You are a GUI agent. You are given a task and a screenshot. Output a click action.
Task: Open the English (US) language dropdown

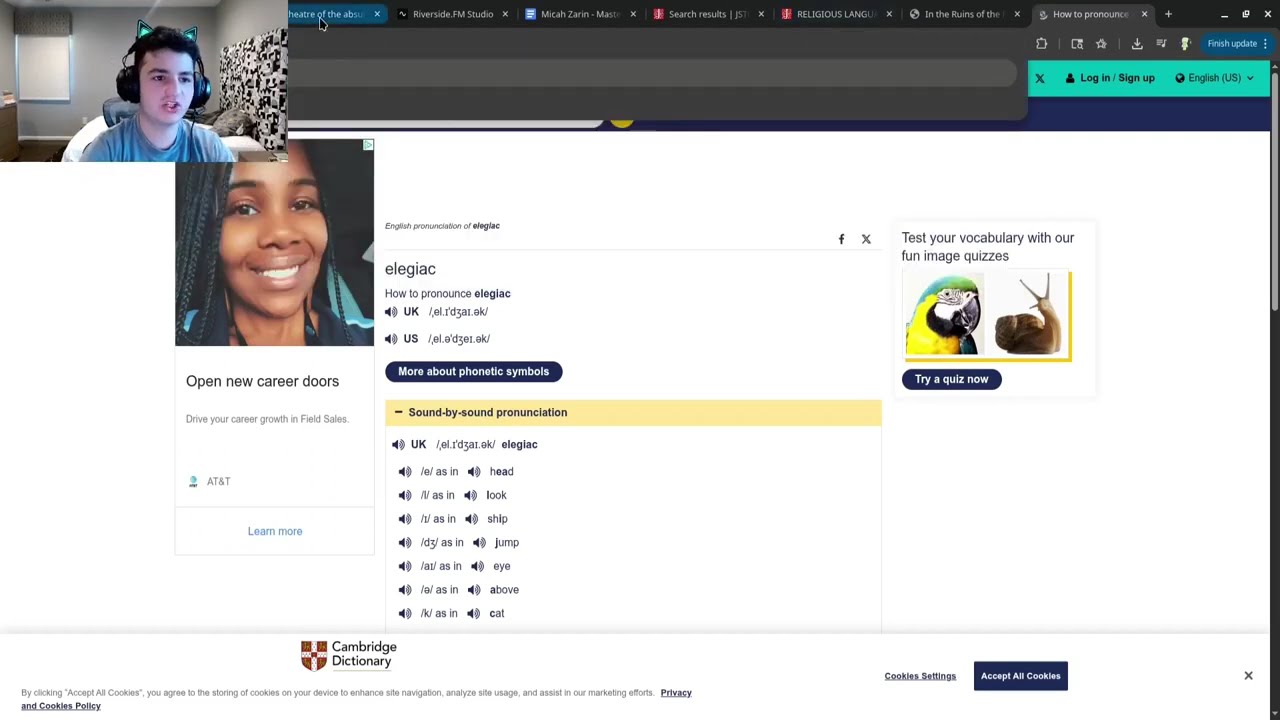[1214, 78]
